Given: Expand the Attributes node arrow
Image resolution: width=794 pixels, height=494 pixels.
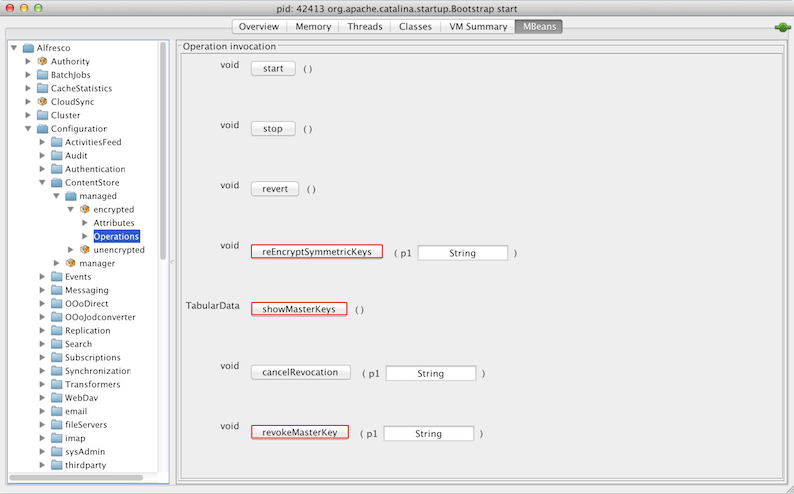Looking at the screenshot, I should 85,223.
